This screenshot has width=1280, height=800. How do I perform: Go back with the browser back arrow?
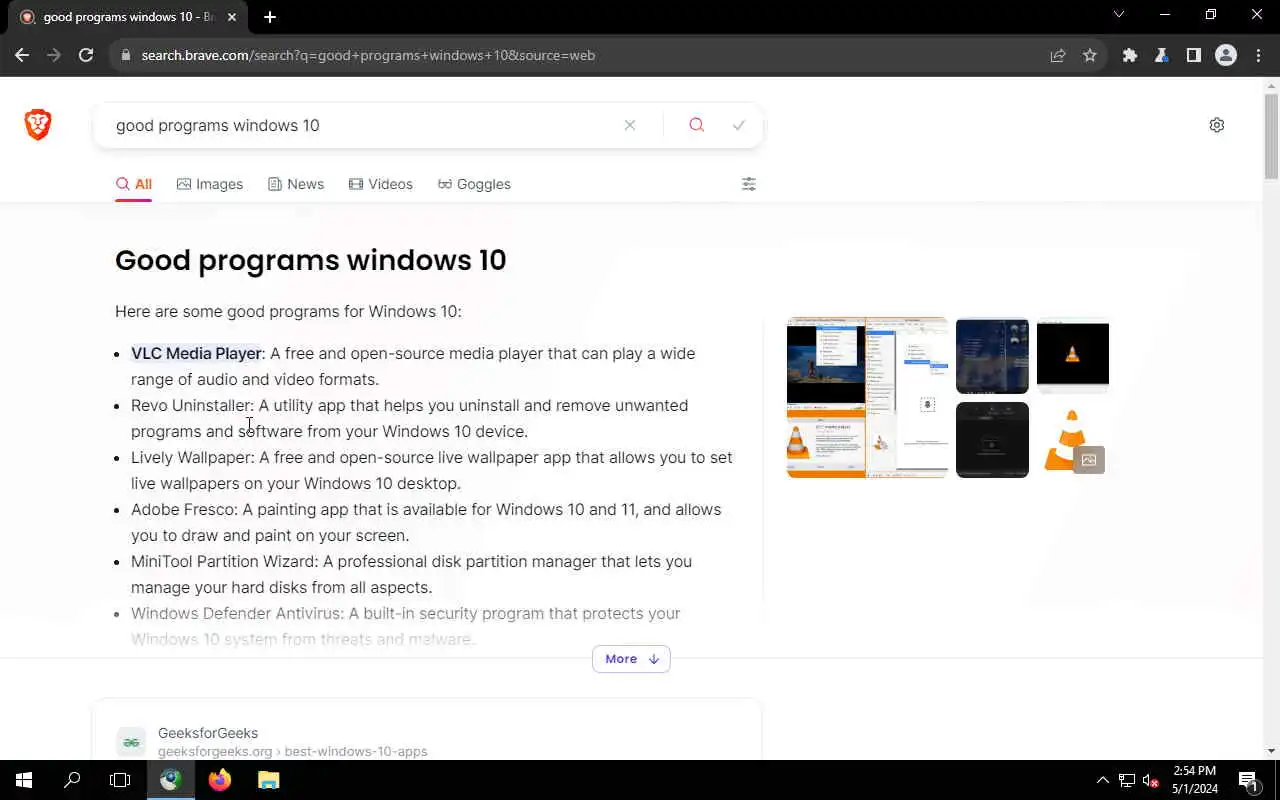click(x=22, y=55)
